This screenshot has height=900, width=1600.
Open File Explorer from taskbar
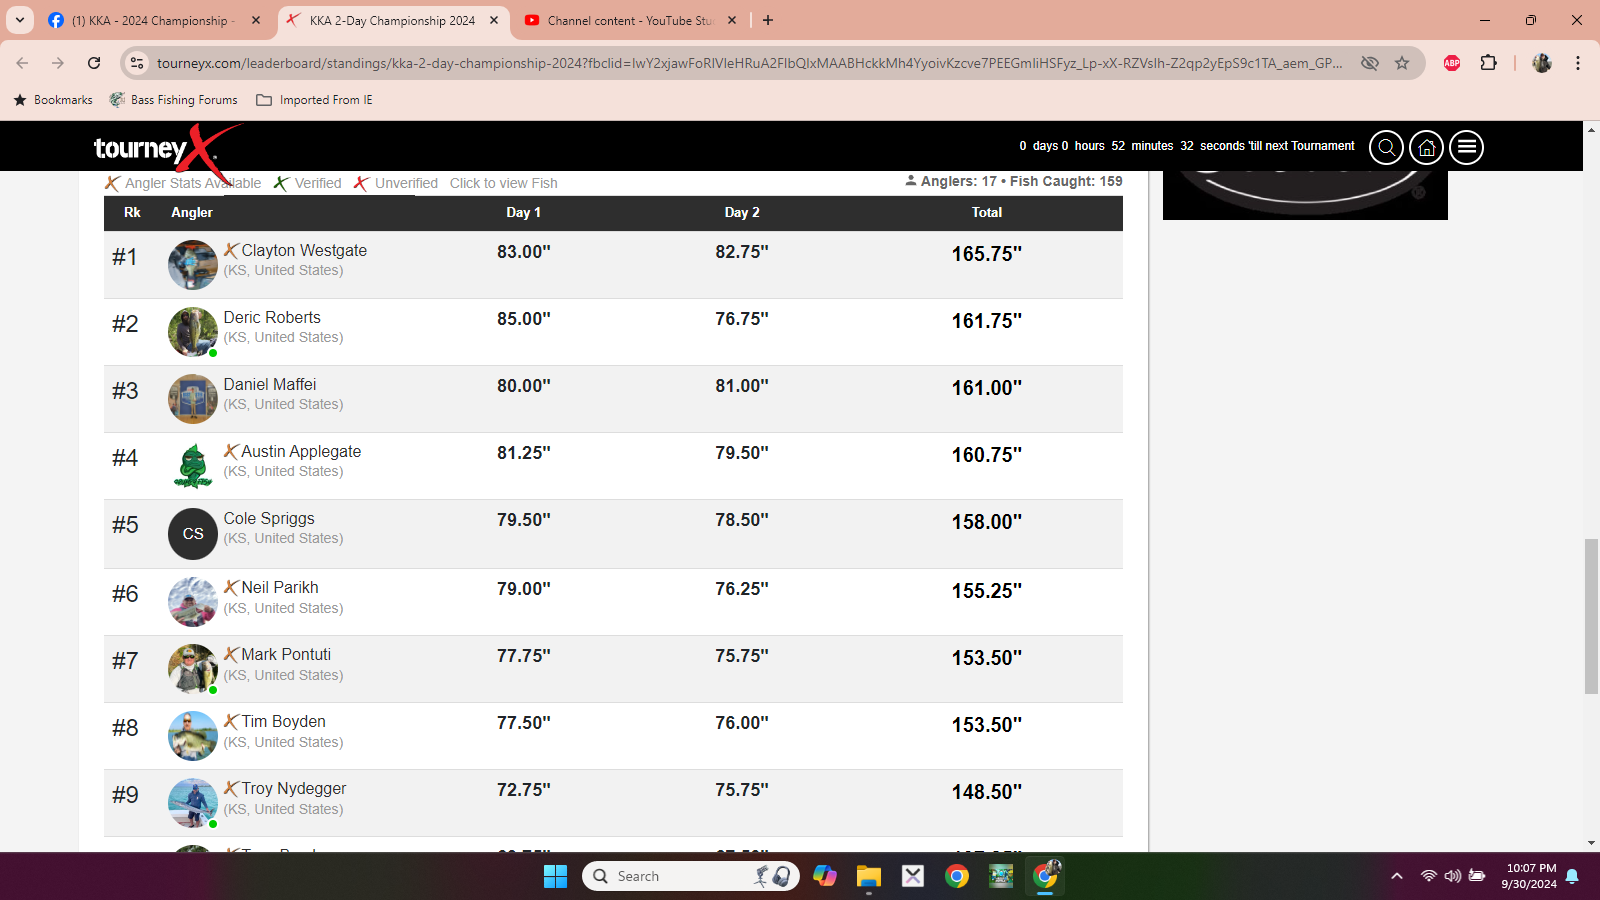[x=868, y=877]
